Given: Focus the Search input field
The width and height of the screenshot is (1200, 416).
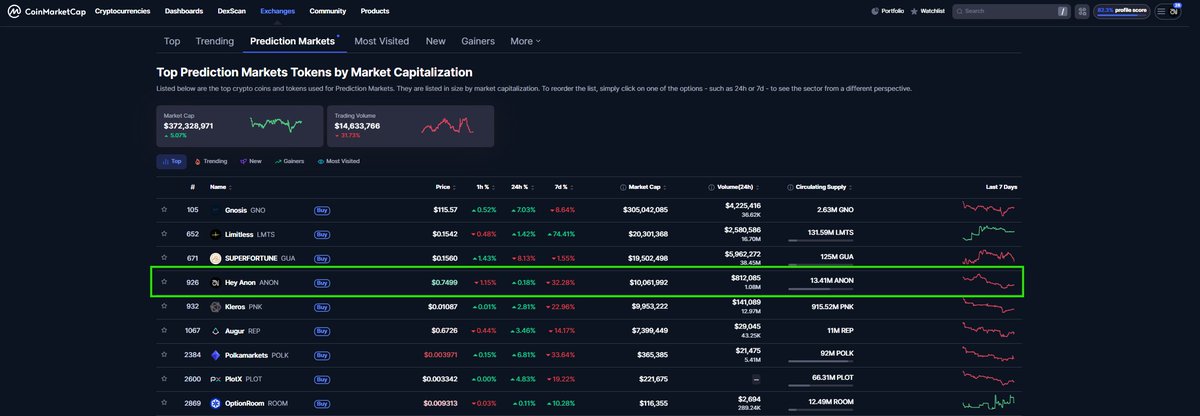Looking at the screenshot, I should click(x=1010, y=11).
